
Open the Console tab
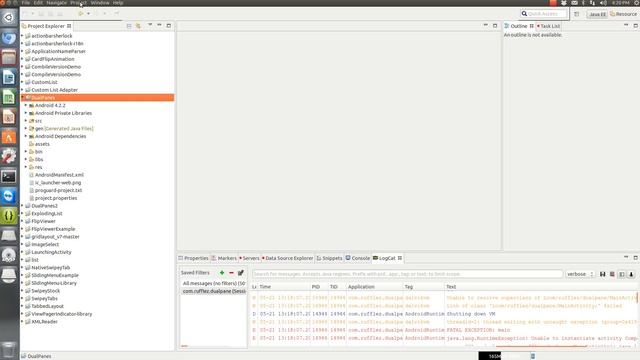pyautogui.click(x=358, y=258)
